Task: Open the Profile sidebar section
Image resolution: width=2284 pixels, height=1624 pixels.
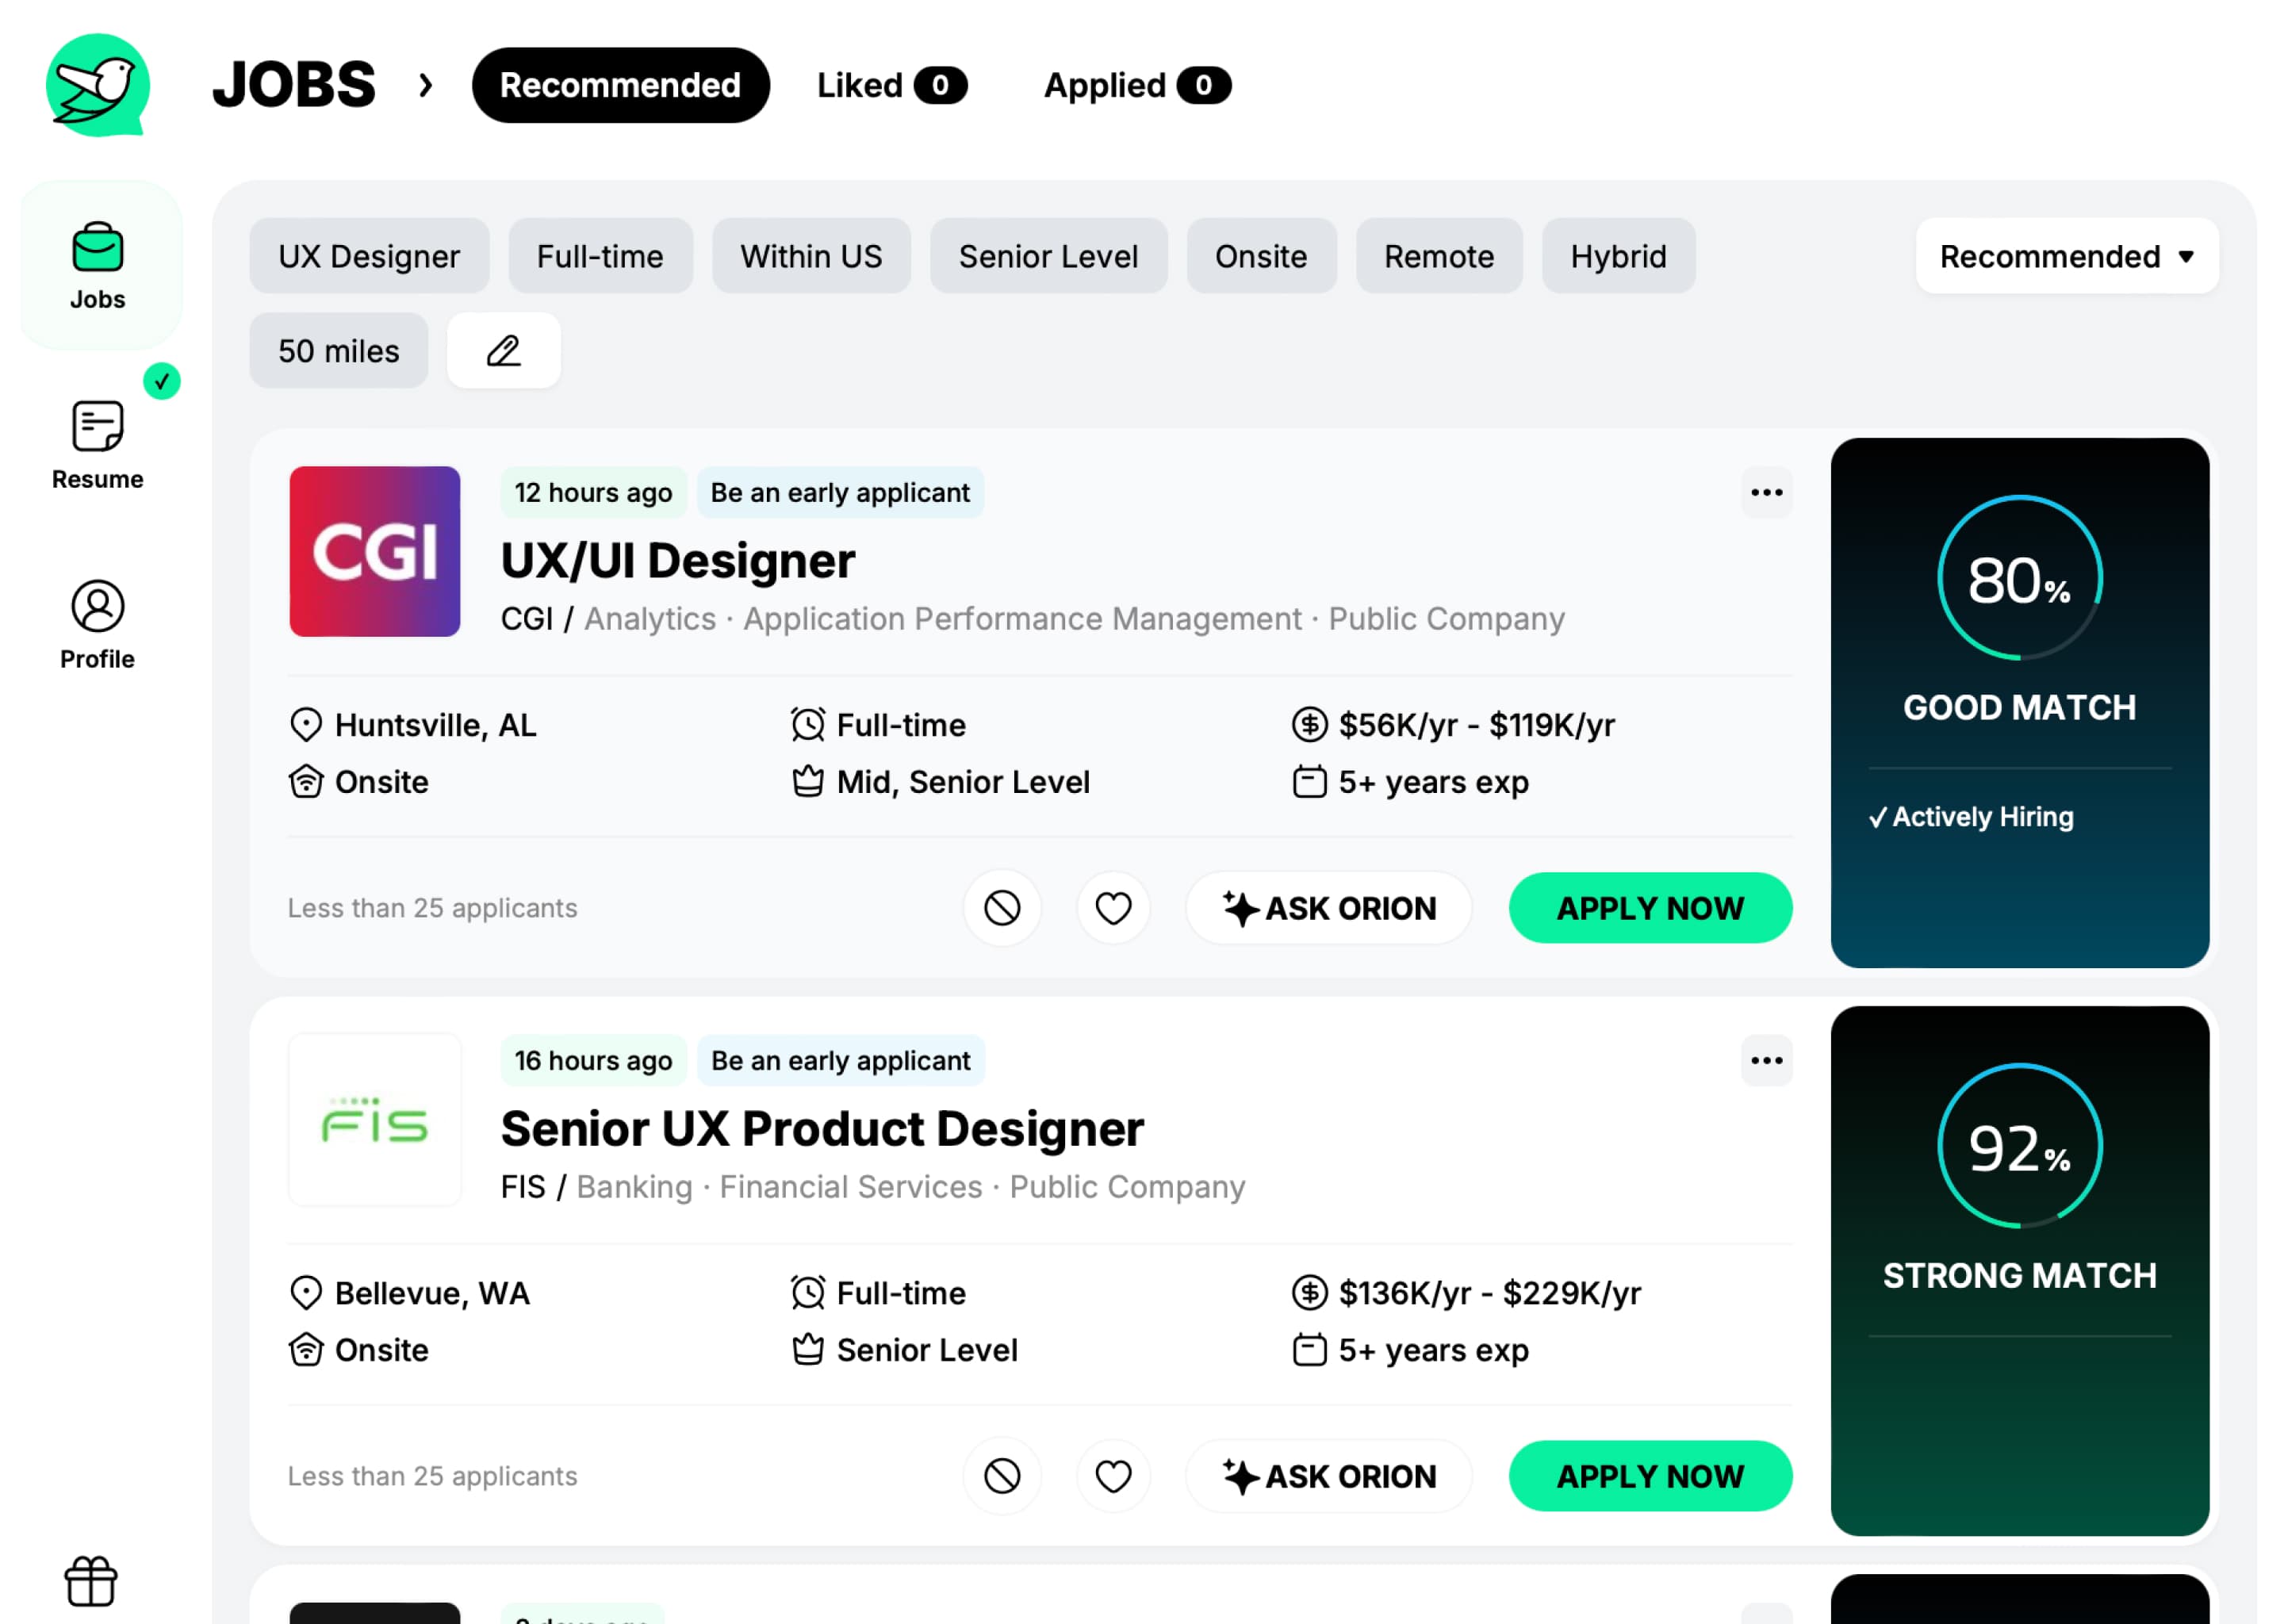Action: [98, 625]
